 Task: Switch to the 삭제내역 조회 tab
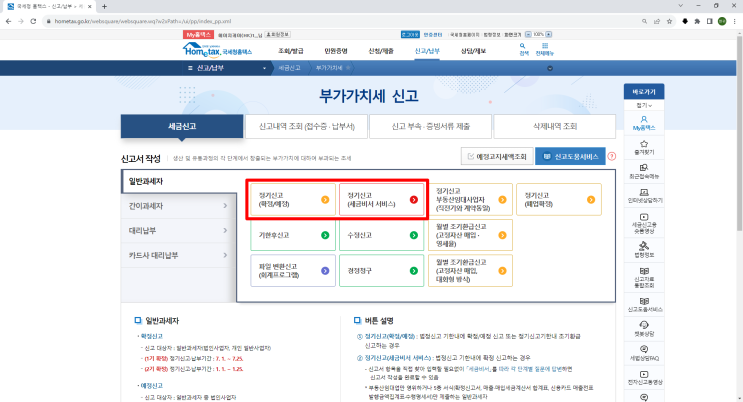click(555, 126)
